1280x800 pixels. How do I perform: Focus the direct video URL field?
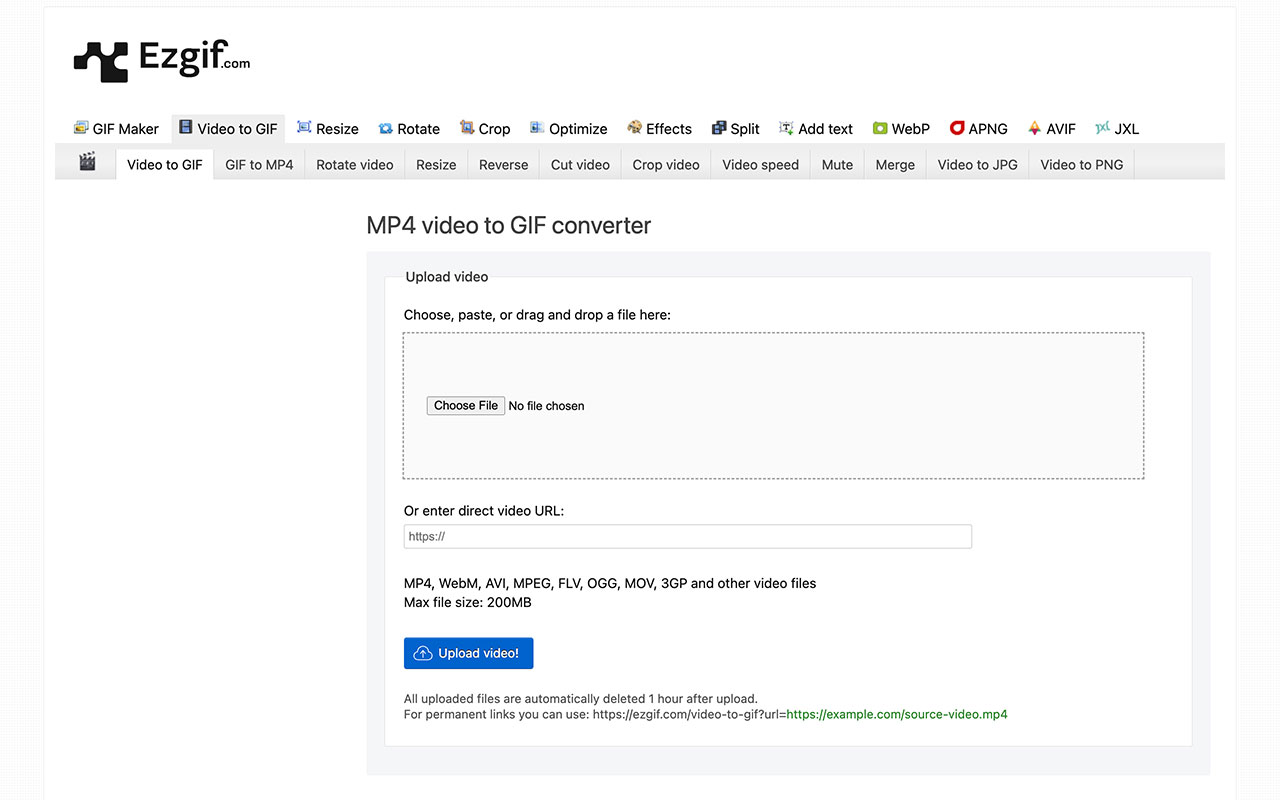[687, 537]
